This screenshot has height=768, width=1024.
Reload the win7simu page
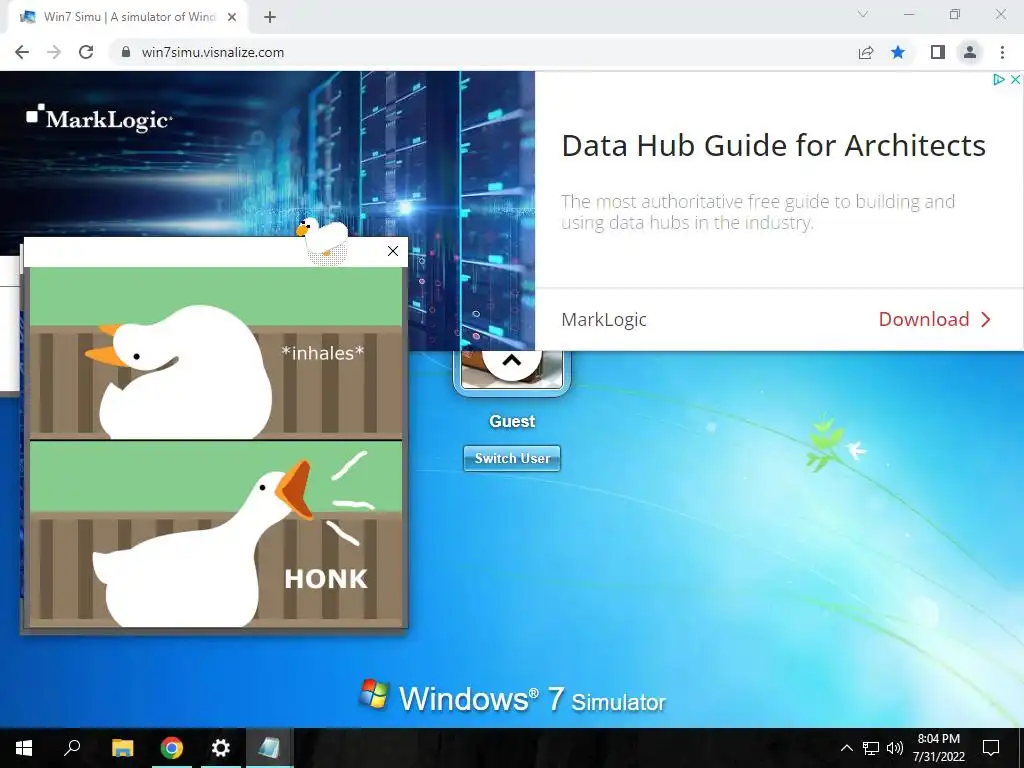(x=86, y=52)
